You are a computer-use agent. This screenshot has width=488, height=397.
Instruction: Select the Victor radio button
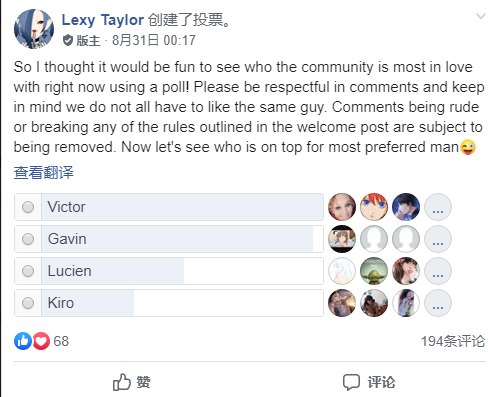click(28, 207)
